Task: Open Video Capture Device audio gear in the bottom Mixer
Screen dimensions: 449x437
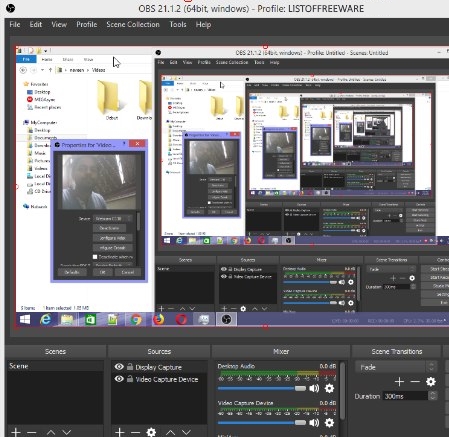Action: click(329, 423)
